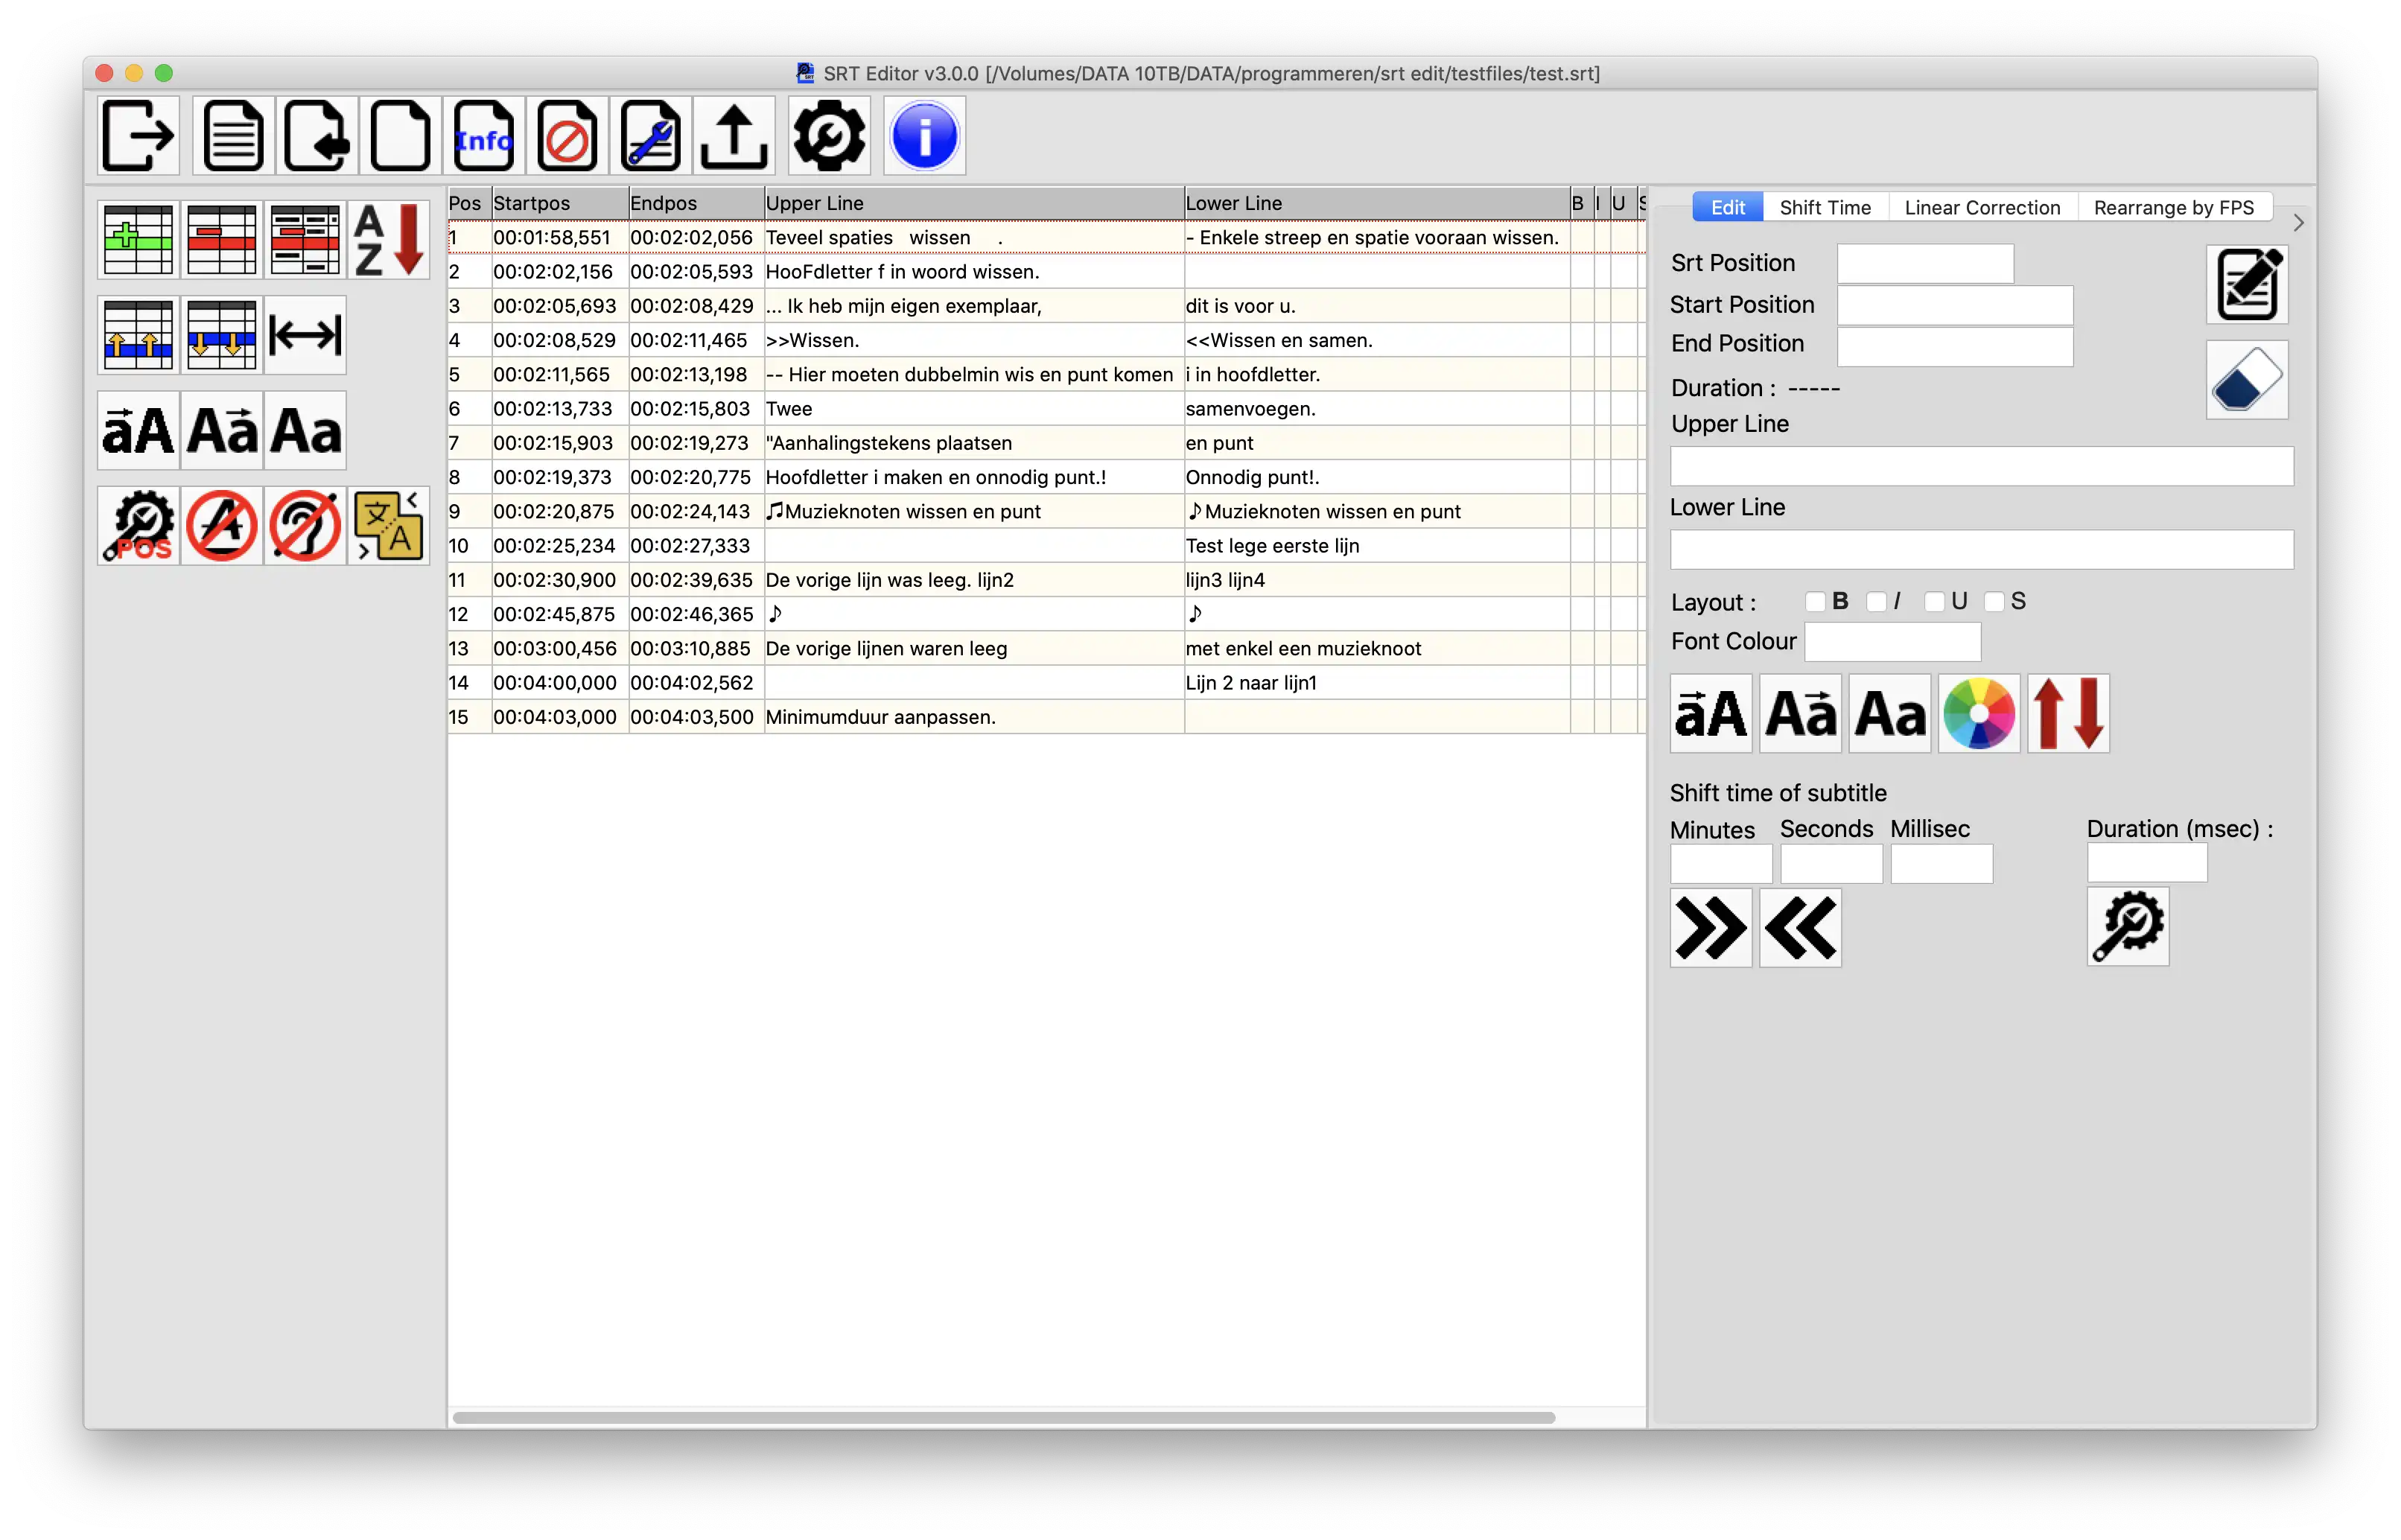Click the eraser clear fields icon
The image size is (2401, 1540).
[x=2246, y=380]
